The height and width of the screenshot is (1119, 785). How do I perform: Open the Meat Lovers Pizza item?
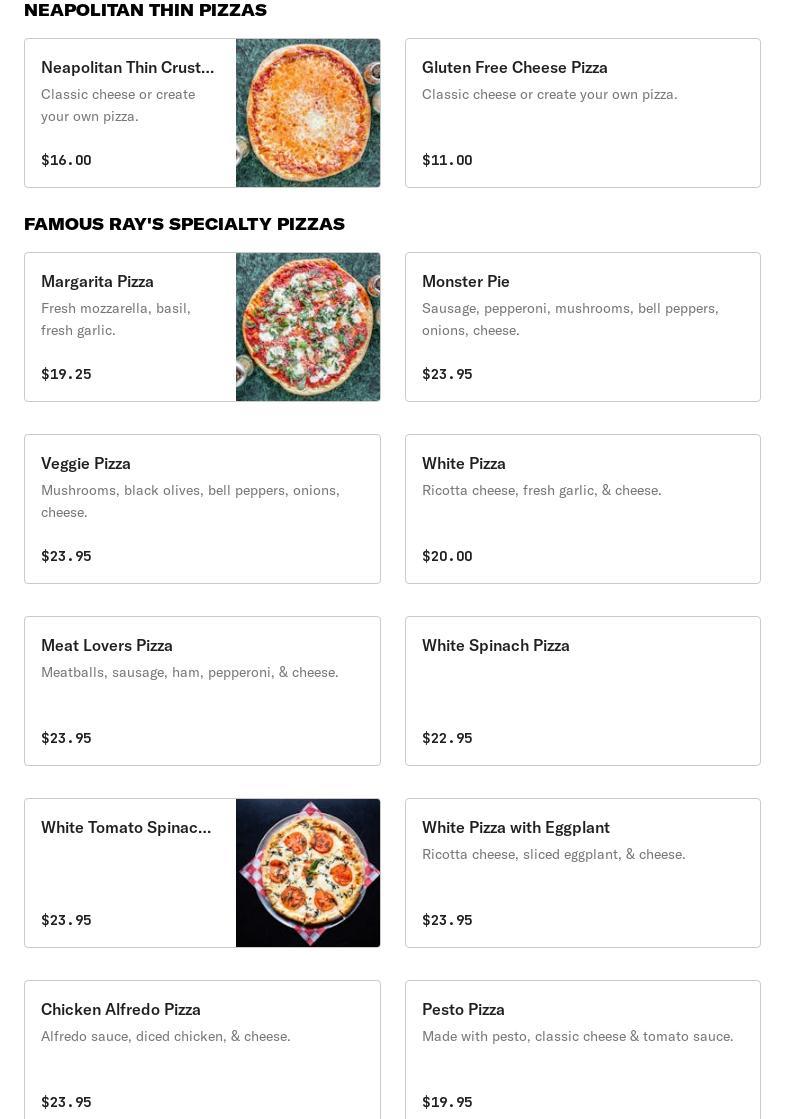coord(202,691)
